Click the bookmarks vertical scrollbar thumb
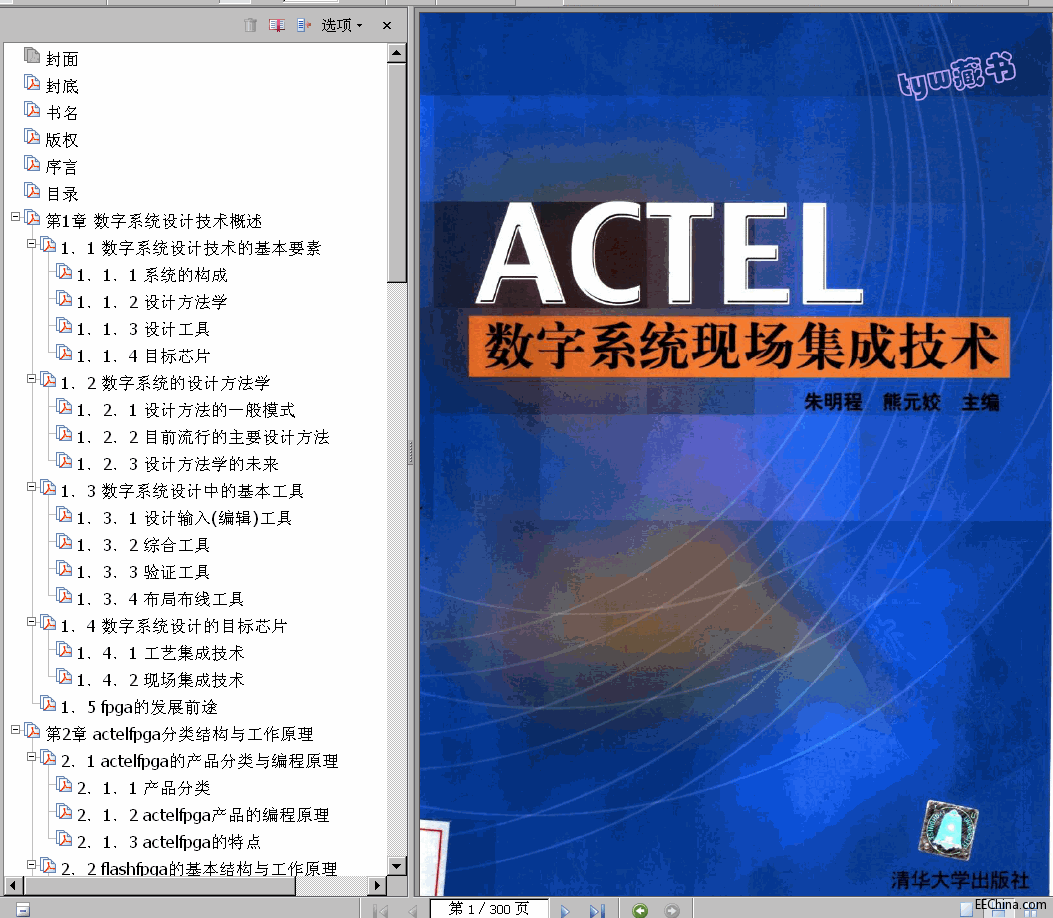Image resolution: width=1053 pixels, height=918 pixels. click(x=397, y=173)
